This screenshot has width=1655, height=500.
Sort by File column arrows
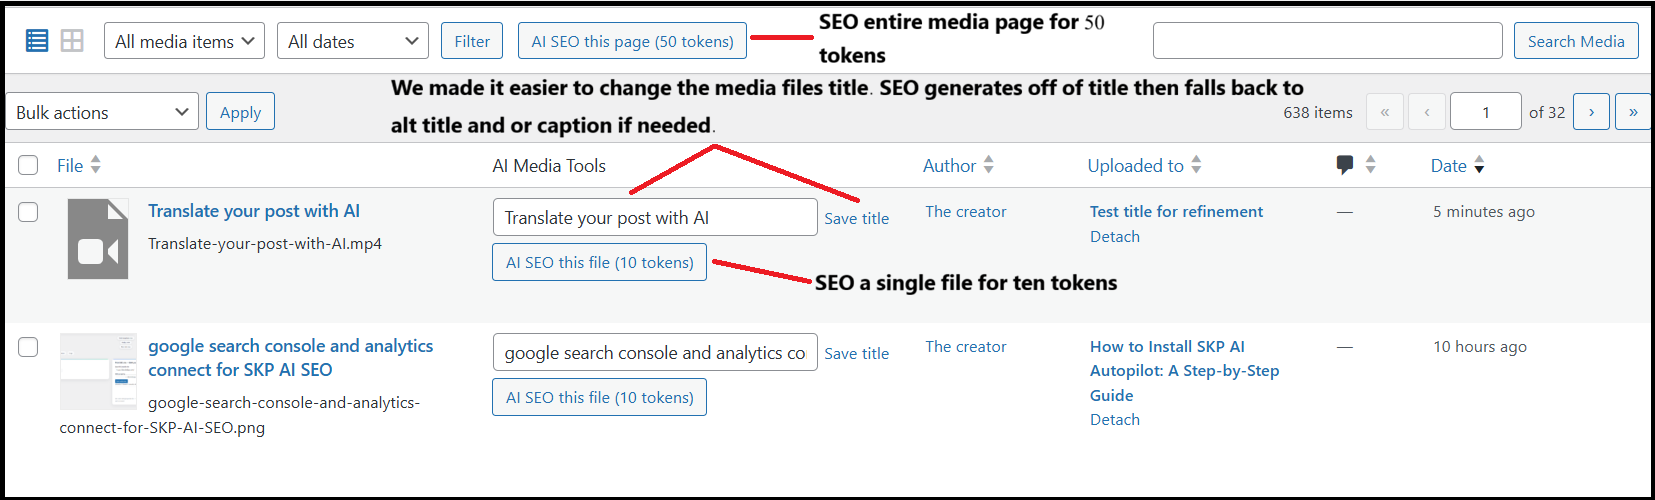click(x=96, y=165)
